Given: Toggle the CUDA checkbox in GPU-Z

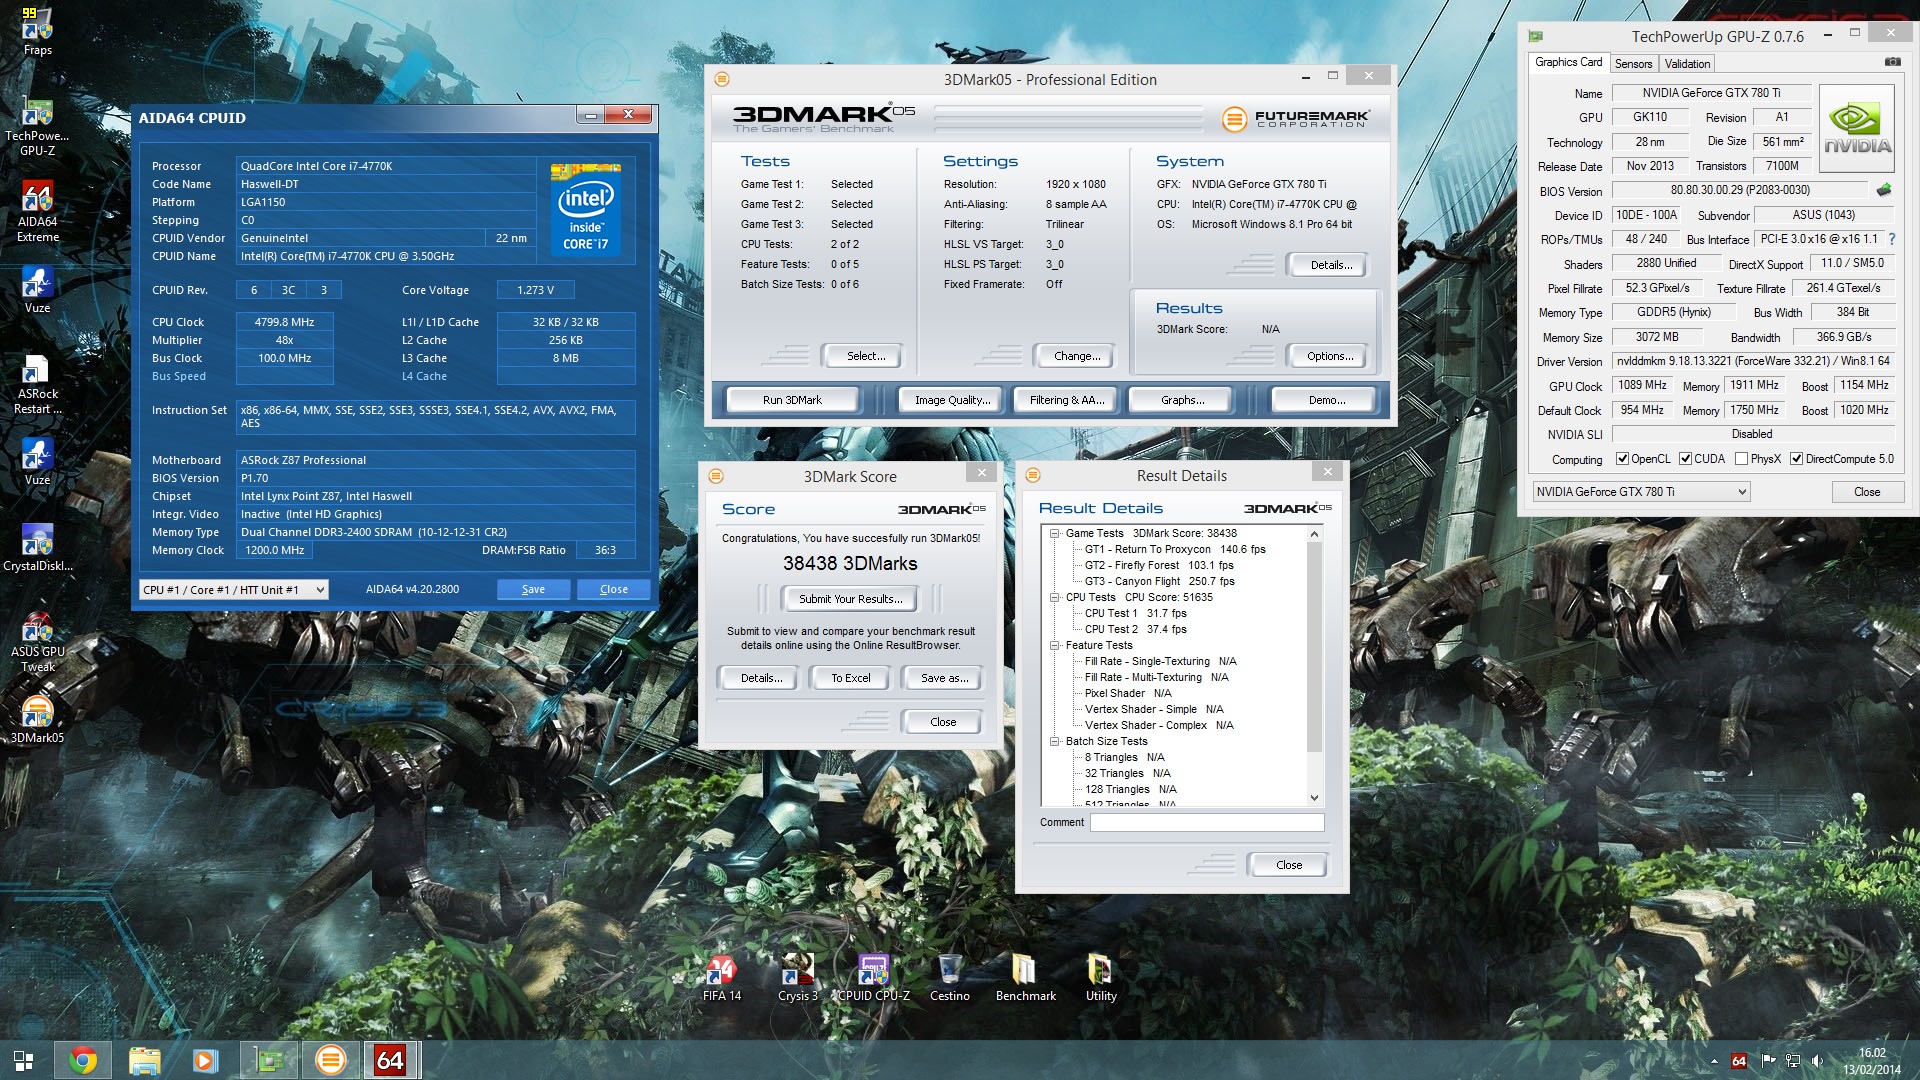Looking at the screenshot, I should [1685, 459].
